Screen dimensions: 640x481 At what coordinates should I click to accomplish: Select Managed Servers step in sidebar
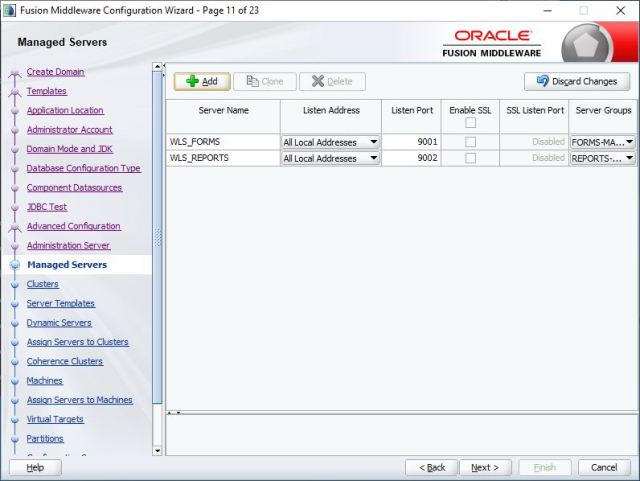pyautogui.click(x=67, y=265)
